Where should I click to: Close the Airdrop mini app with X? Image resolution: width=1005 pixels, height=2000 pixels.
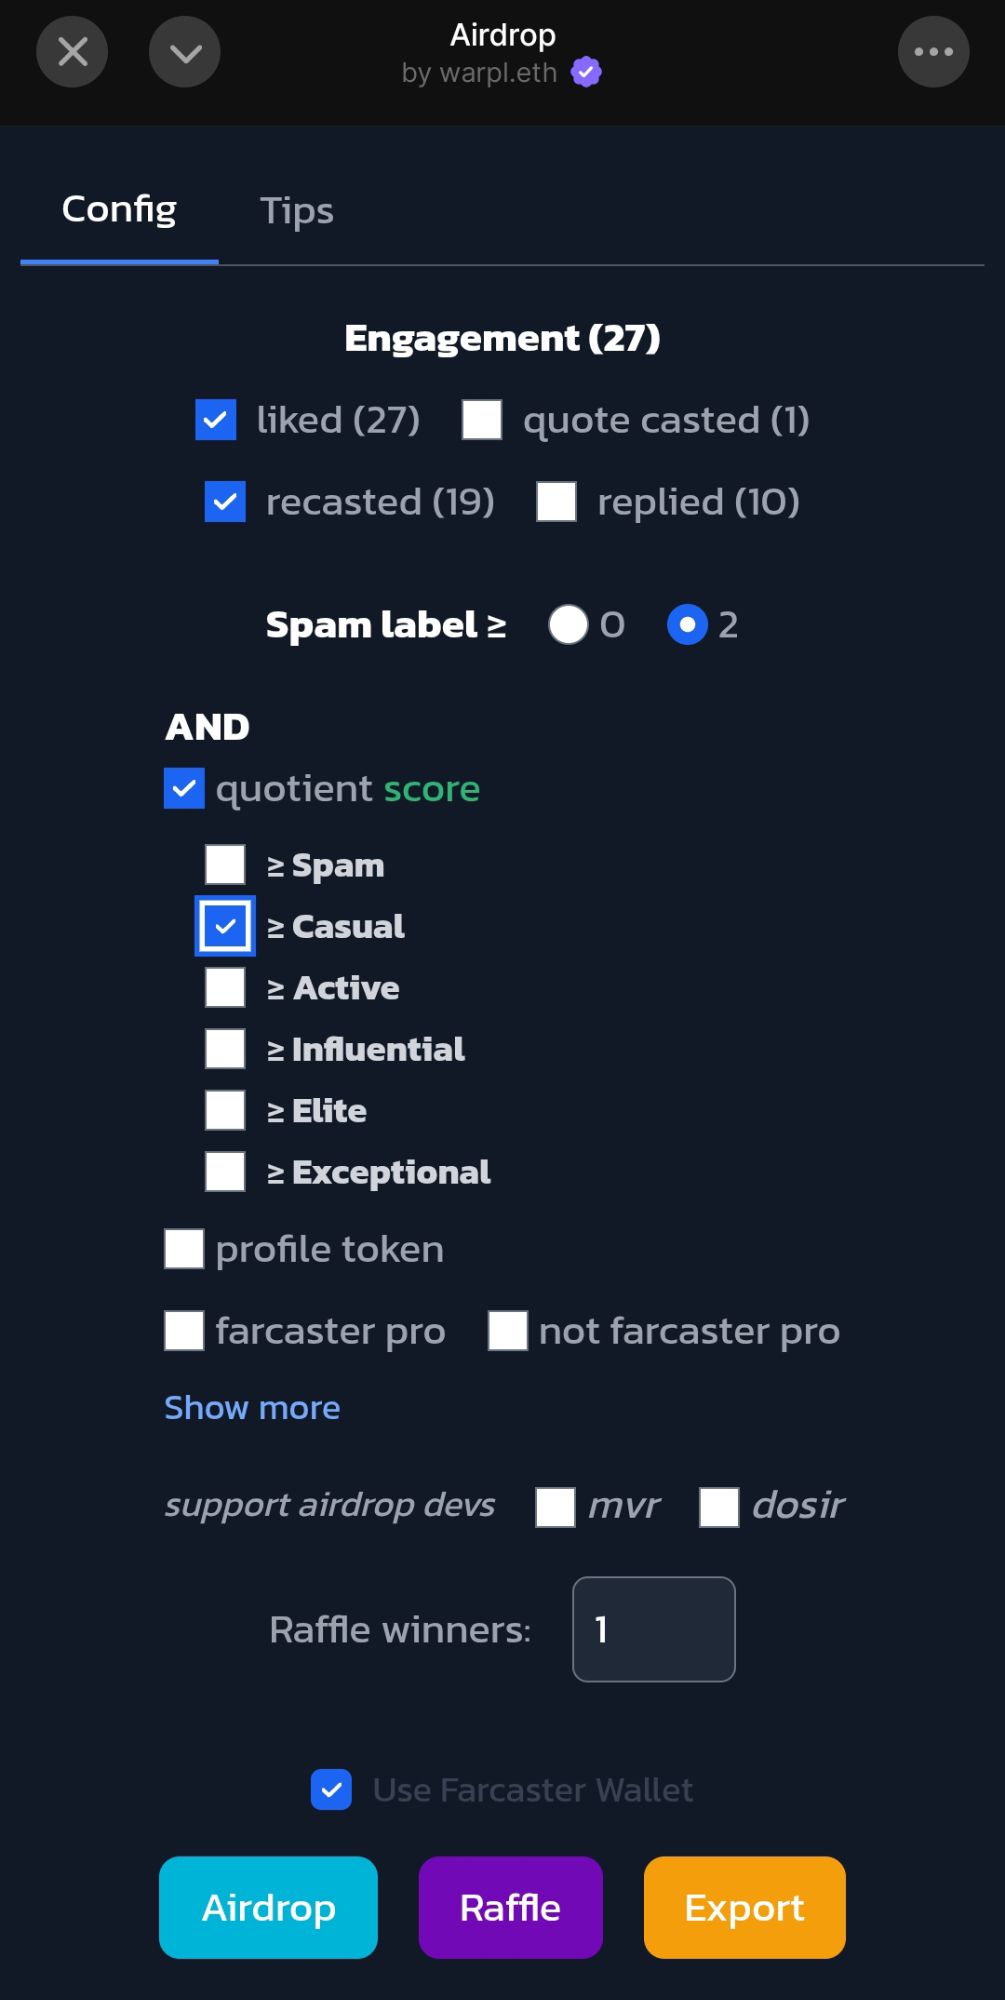click(72, 52)
